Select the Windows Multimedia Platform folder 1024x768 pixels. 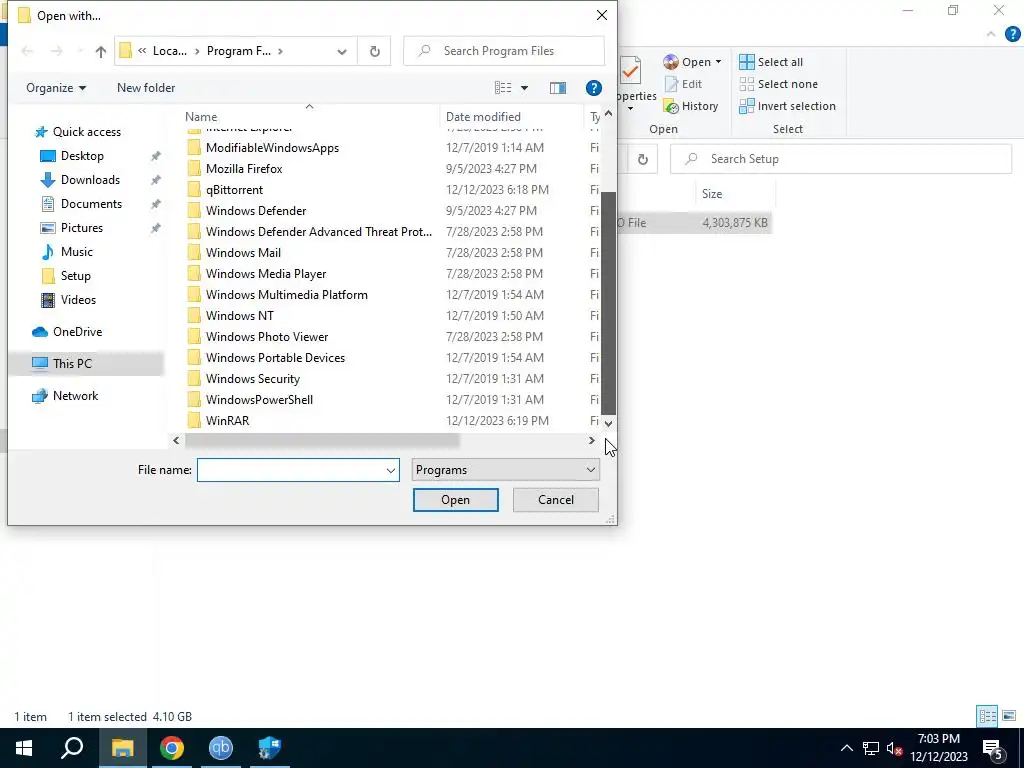click(286, 295)
